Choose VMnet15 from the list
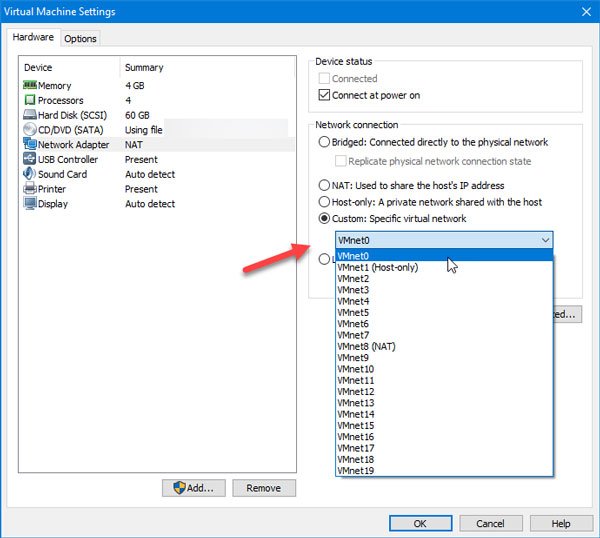600x538 pixels. point(444,426)
